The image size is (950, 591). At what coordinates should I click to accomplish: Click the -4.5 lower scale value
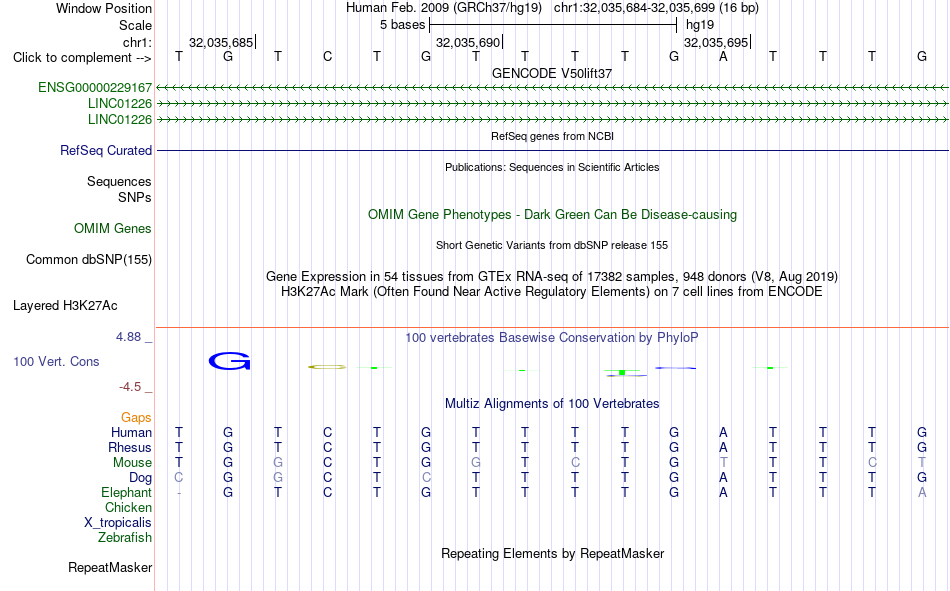click(x=130, y=387)
